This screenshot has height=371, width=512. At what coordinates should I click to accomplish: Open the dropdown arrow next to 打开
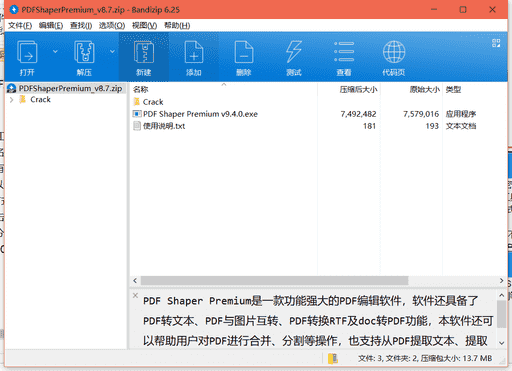pyautogui.click(x=55, y=51)
